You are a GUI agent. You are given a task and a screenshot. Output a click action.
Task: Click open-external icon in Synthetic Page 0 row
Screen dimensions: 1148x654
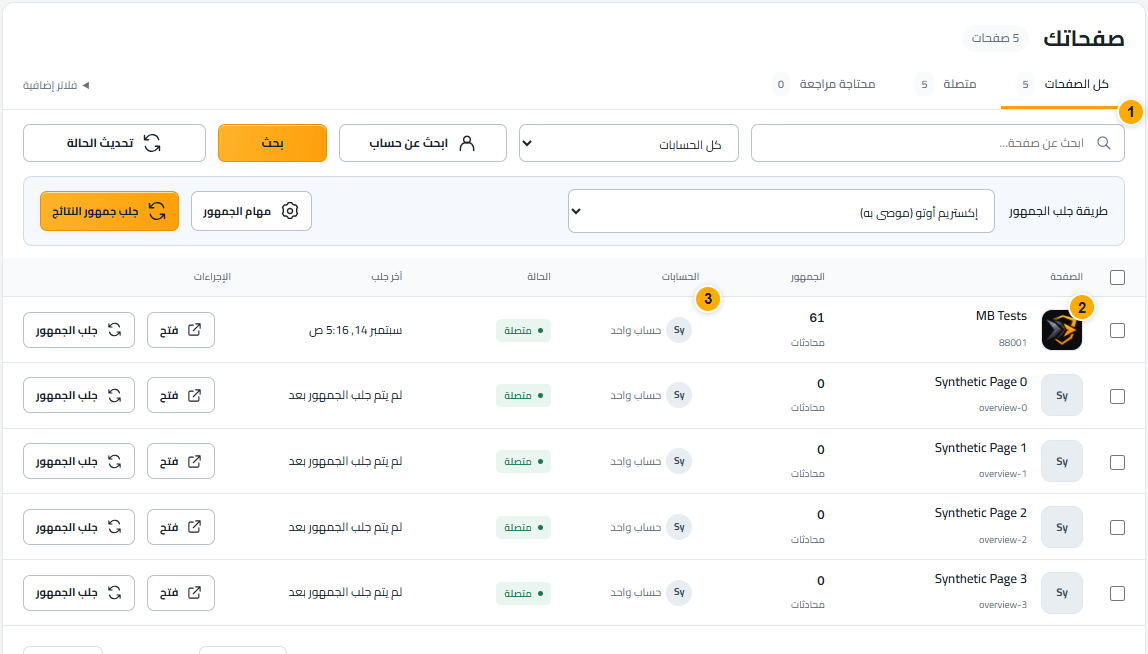point(194,395)
